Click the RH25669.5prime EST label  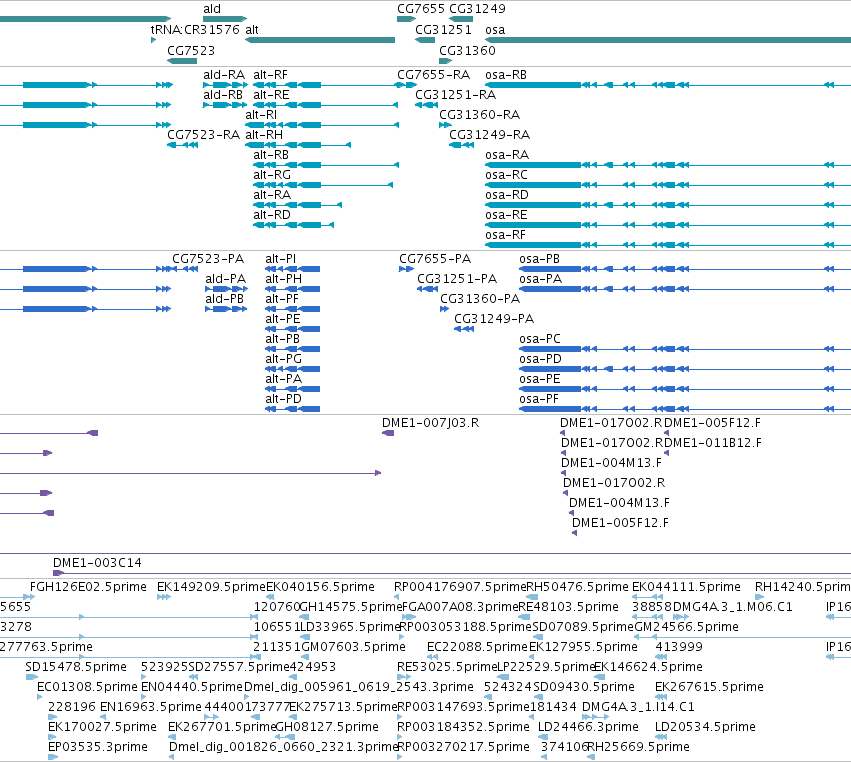tap(638, 747)
